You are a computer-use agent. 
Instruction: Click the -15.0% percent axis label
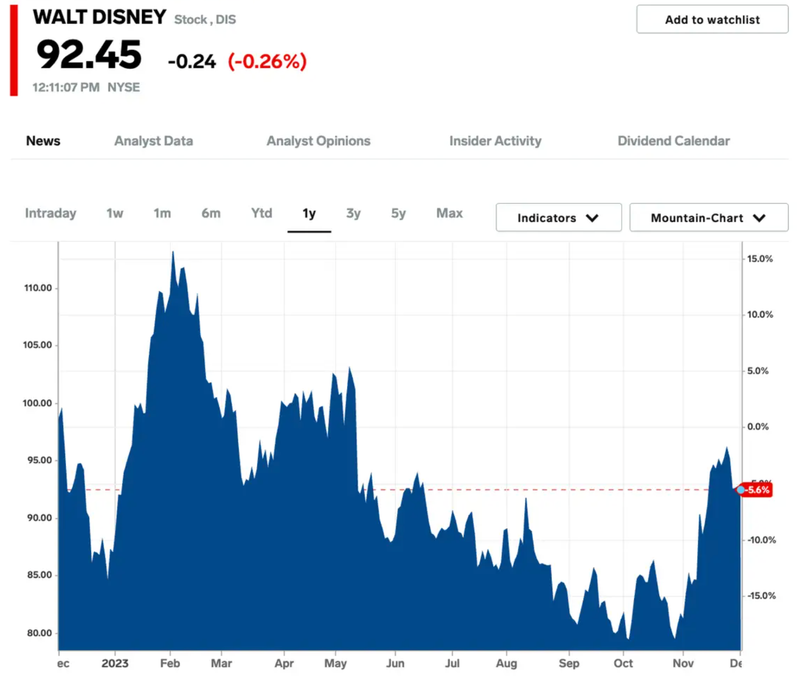(x=761, y=595)
